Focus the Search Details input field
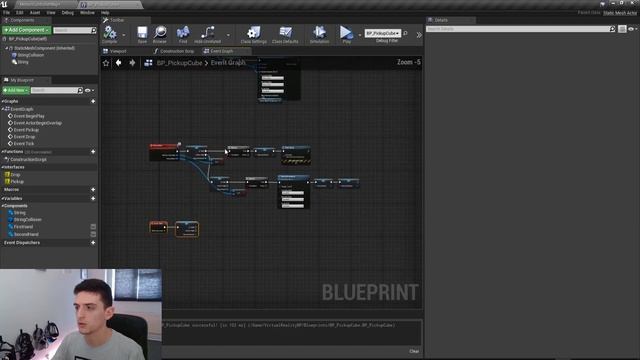Image resolution: width=640 pixels, height=360 pixels. click(x=518, y=29)
